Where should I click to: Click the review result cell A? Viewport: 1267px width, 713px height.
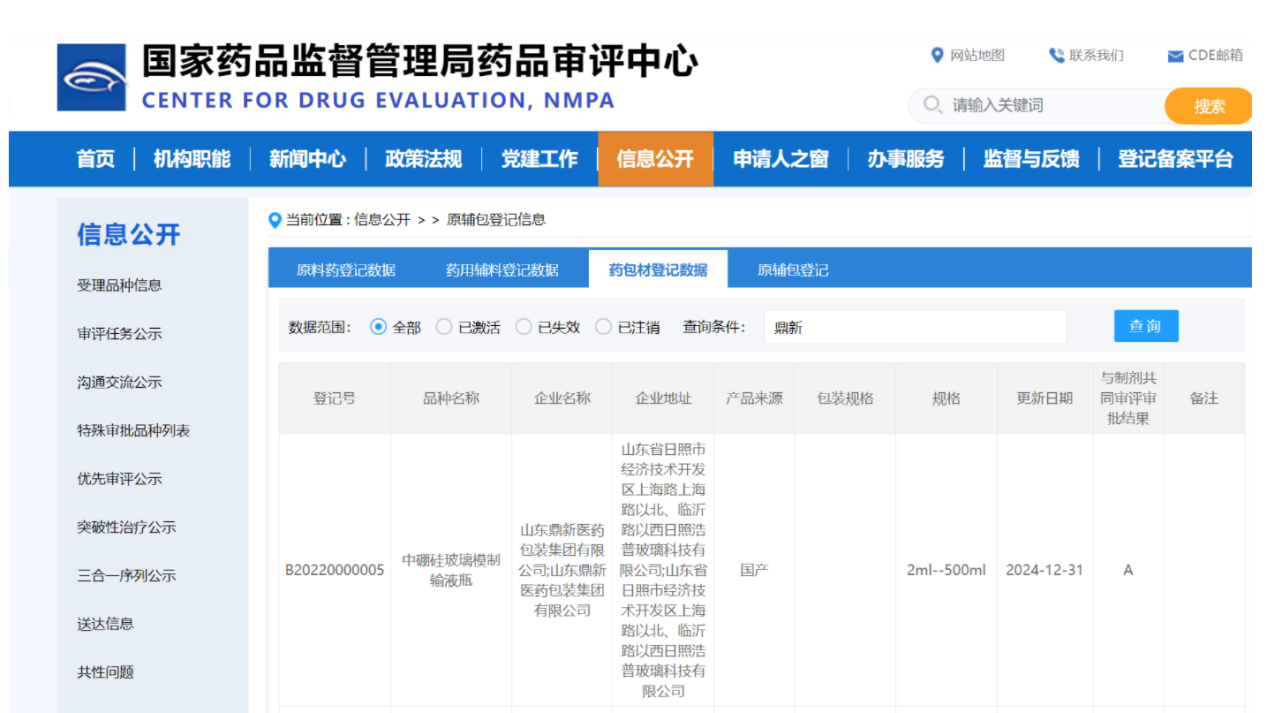coord(1128,570)
